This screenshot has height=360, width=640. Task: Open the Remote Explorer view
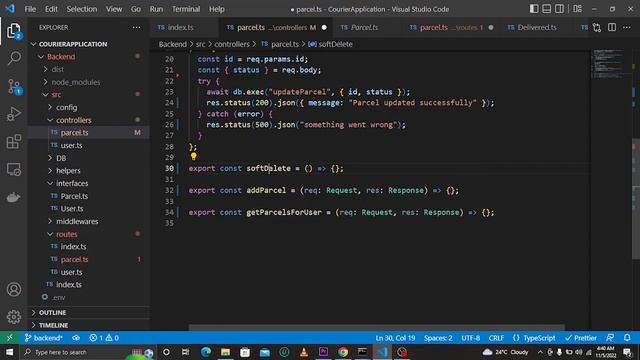(14, 169)
